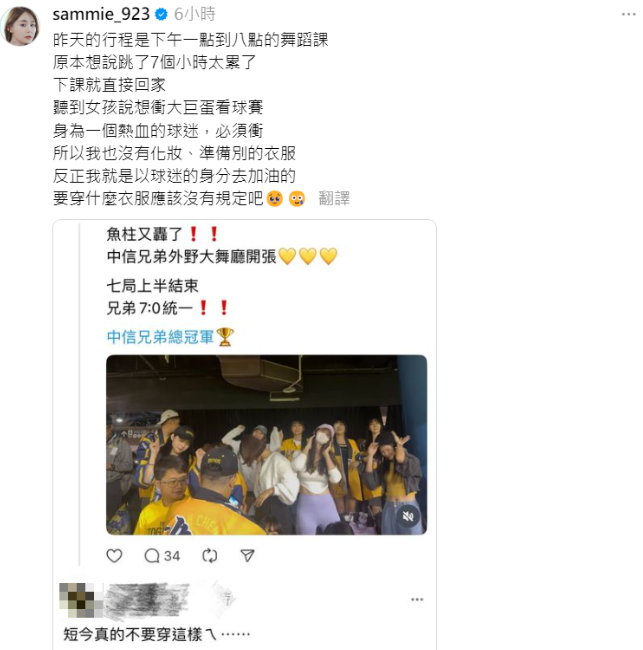
Task: Open comments via the speech bubble icon
Action: pos(152,555)
